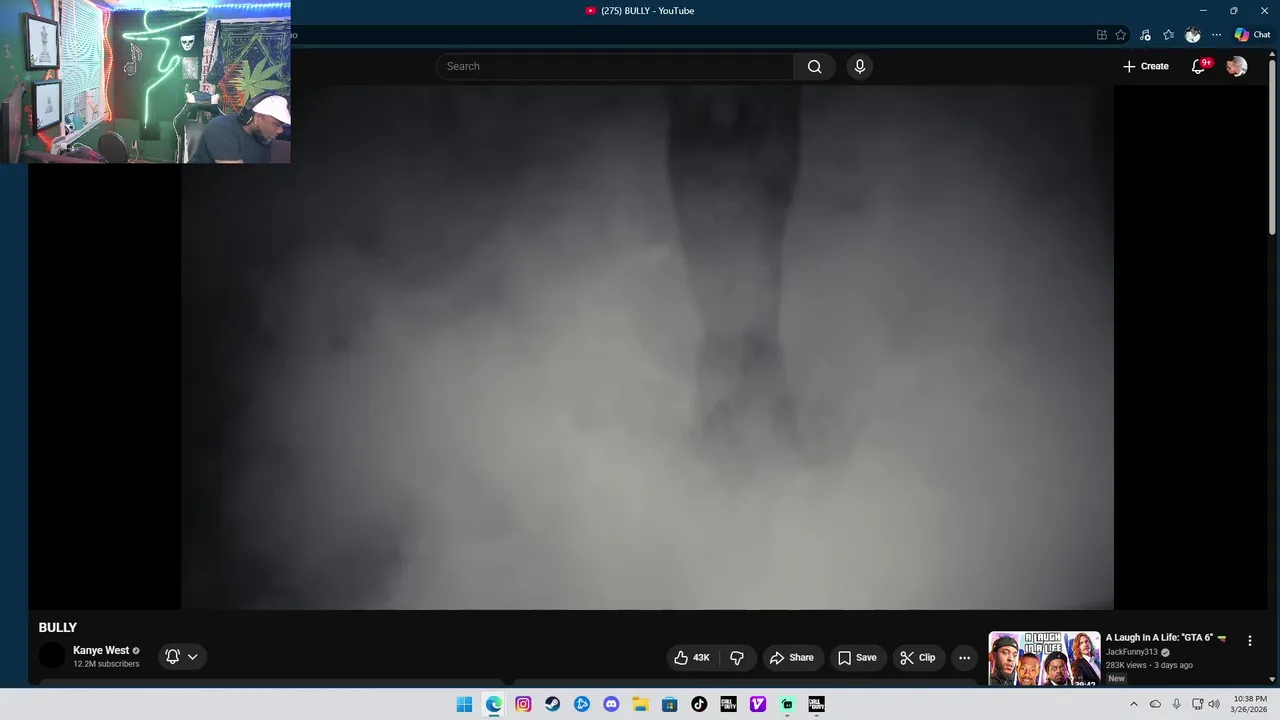Dislike the BULLY video
This screenshot has height=720, width=1280.
click(737, 657)
